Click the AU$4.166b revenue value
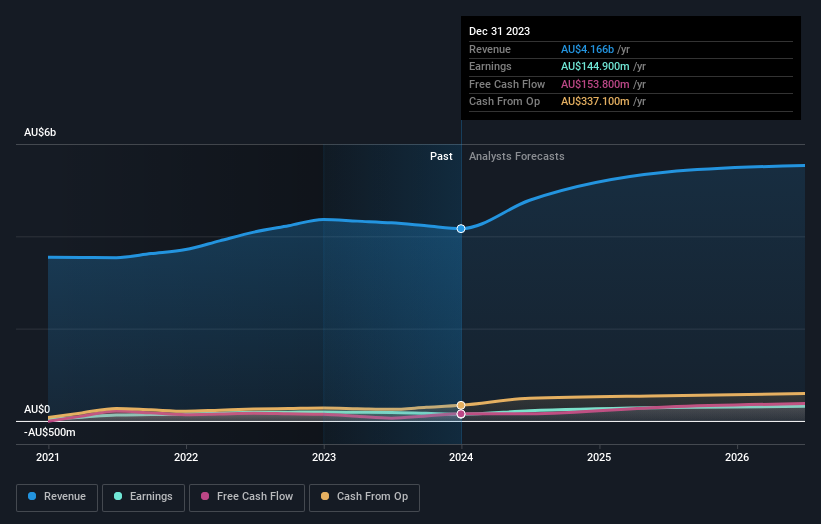The width and height of the screenshot is (821, 524). (x=587, y=49)
